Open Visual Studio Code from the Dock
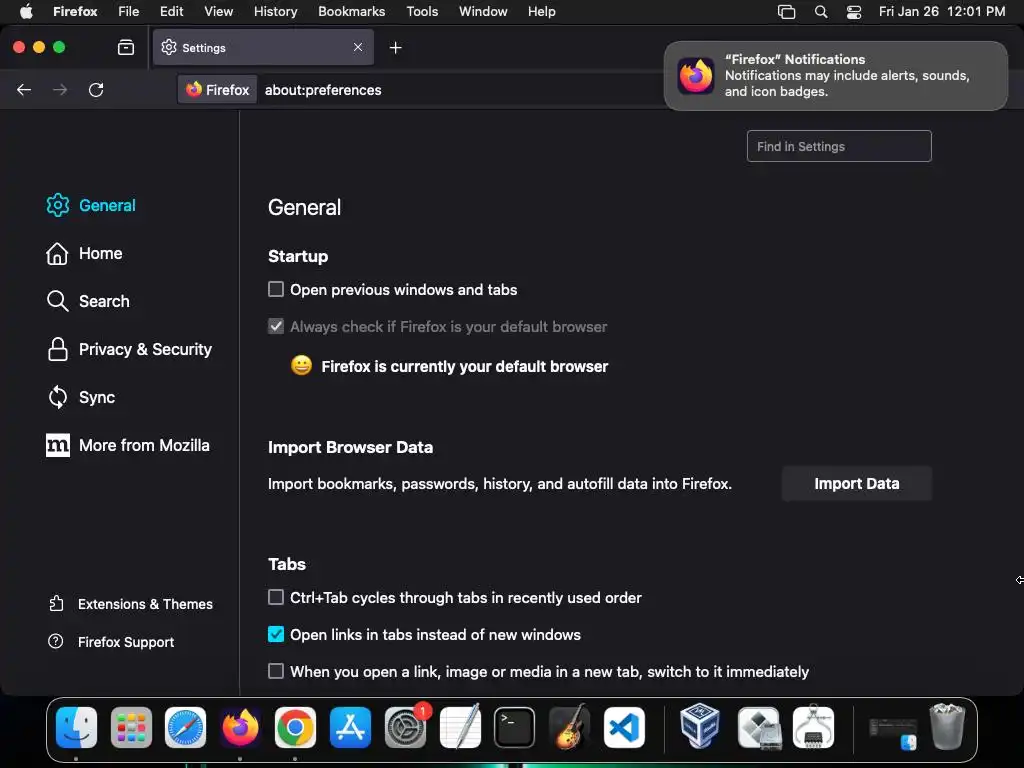 (624, 727)
